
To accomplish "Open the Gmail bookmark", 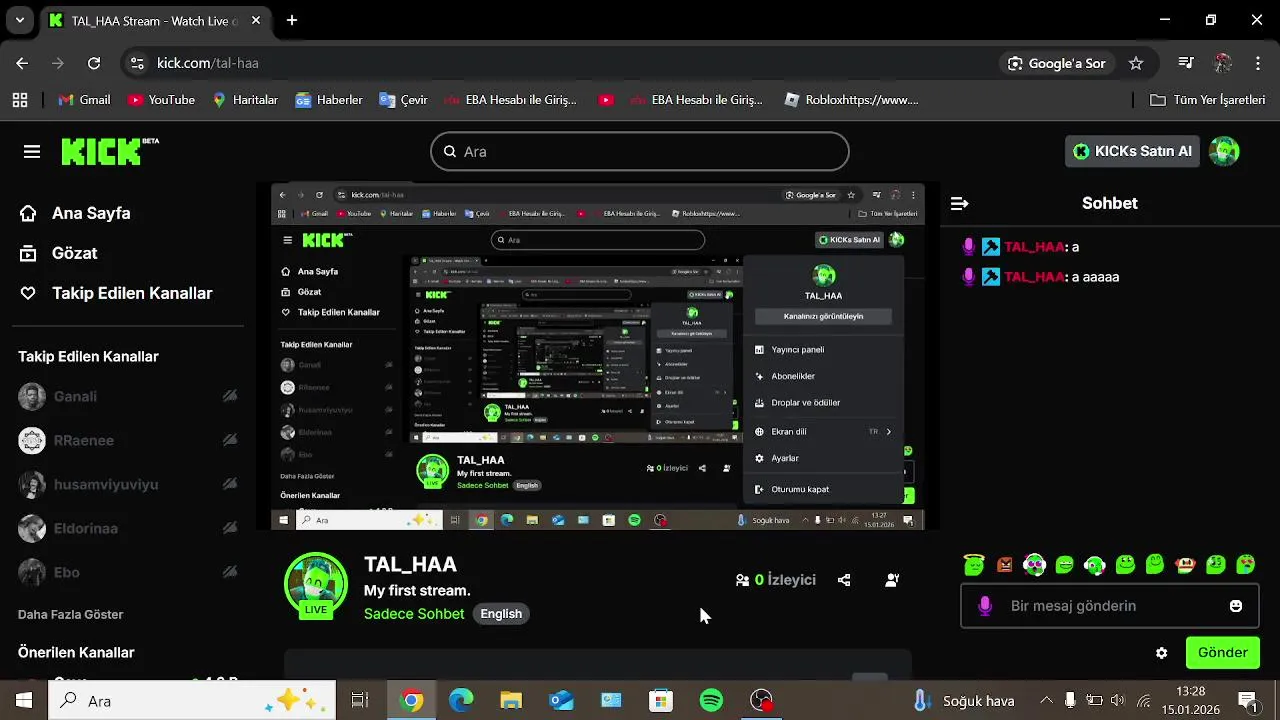I will point(85,100).
